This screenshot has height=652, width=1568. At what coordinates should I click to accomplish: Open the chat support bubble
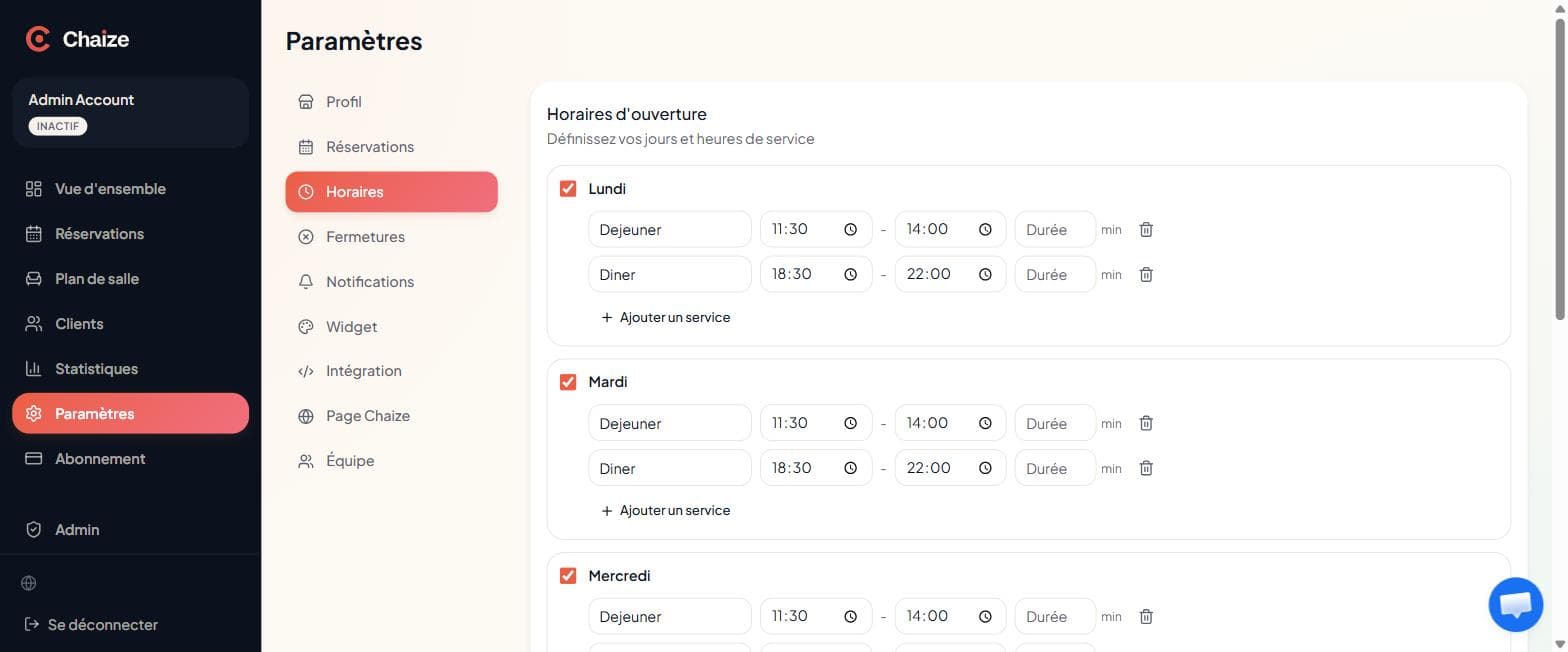pos(1515,604)
